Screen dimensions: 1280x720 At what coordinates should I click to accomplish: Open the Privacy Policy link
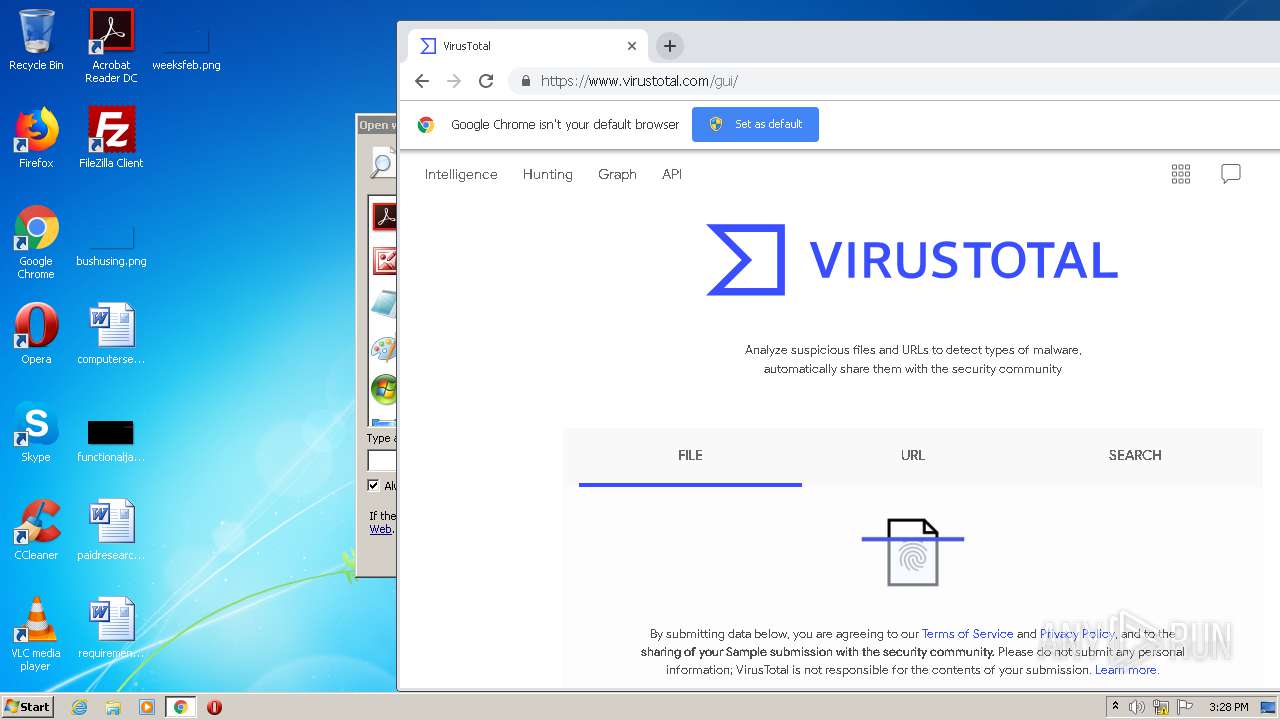[x=1077, y=634]
